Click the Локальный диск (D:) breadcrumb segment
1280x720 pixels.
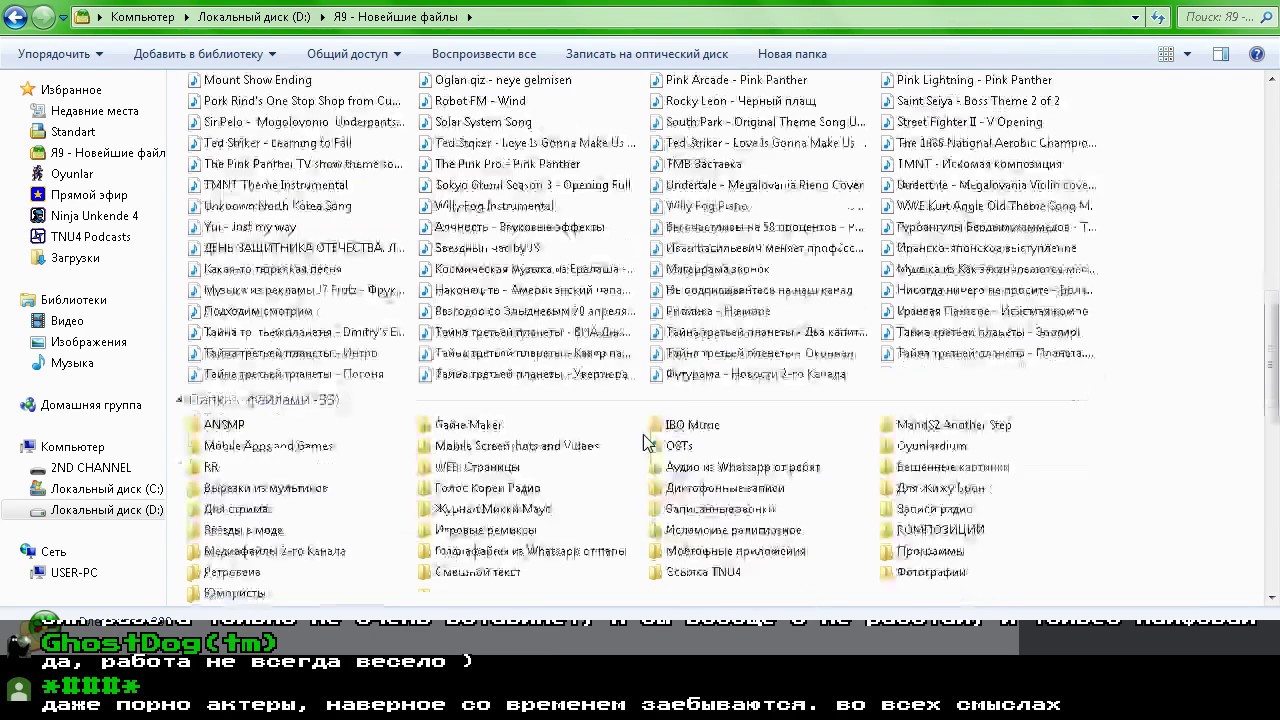tap(254, 17)
